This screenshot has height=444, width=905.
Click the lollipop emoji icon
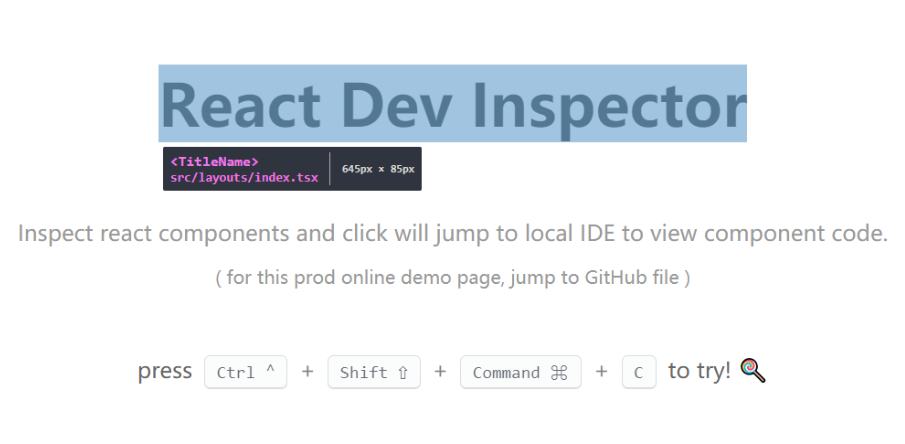[753, 371]
